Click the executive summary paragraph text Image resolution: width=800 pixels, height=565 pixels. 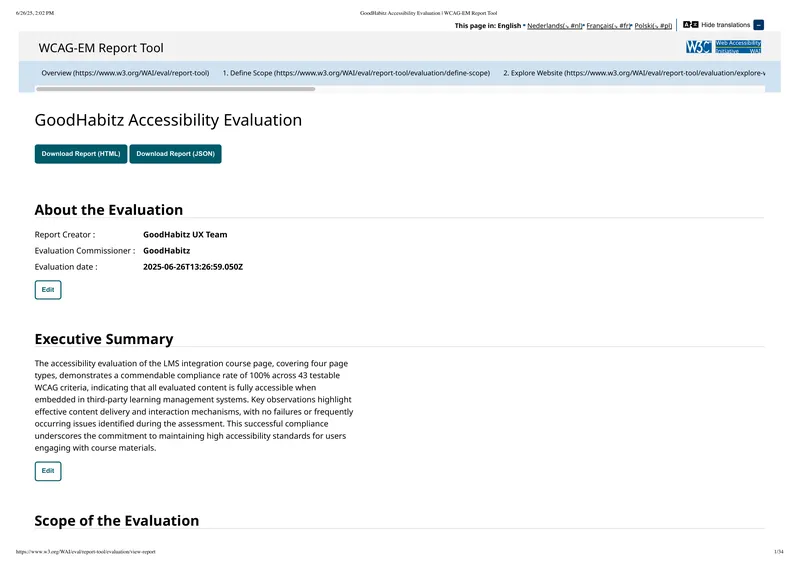[x=194, y=406]
